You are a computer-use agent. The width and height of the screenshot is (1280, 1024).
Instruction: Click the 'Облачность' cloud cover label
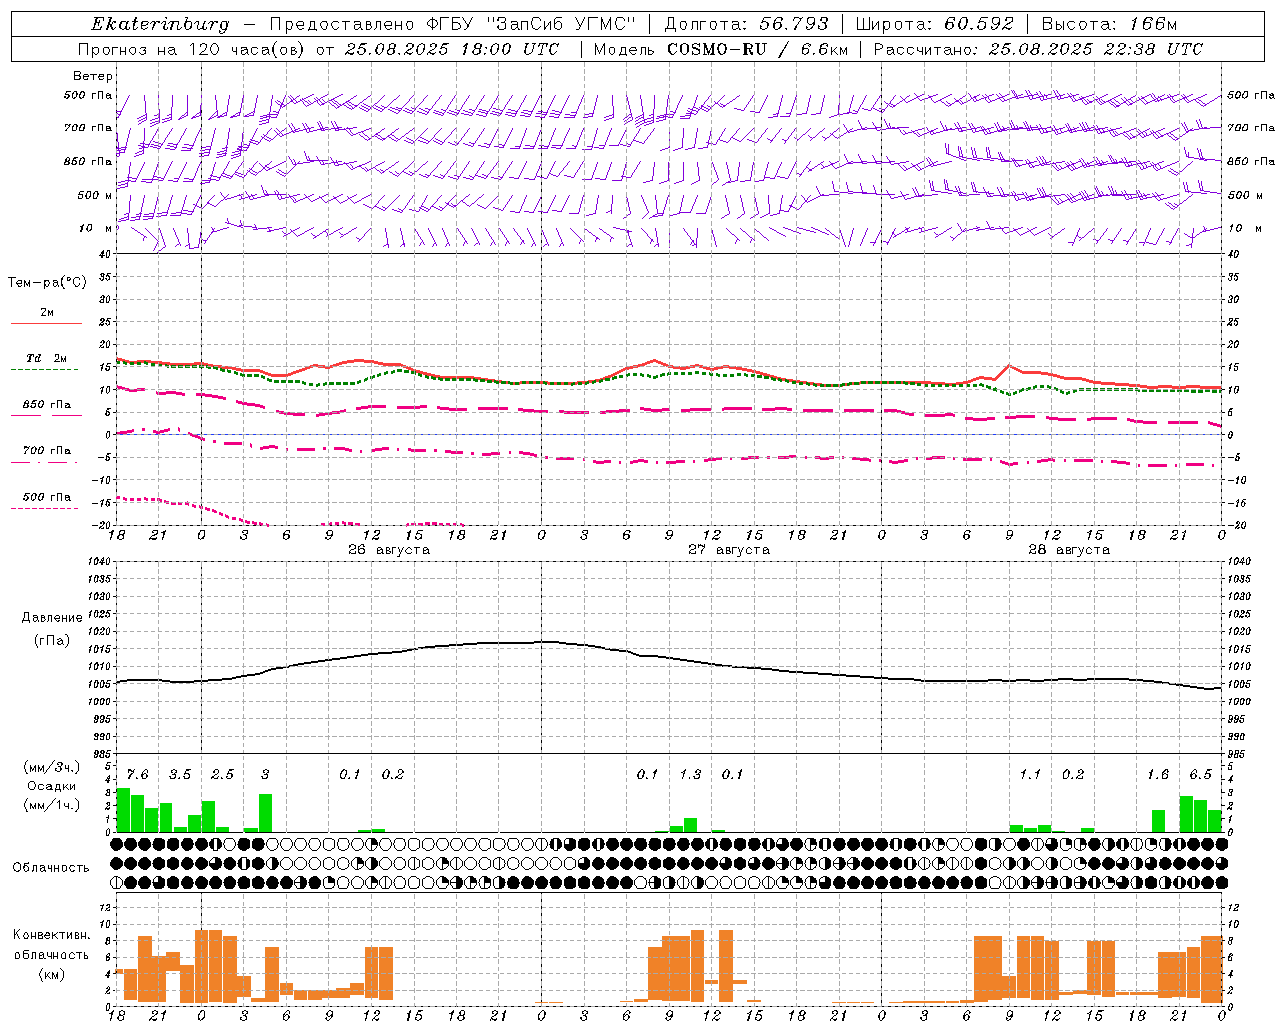pyautogui.click(x=51, y=868)
